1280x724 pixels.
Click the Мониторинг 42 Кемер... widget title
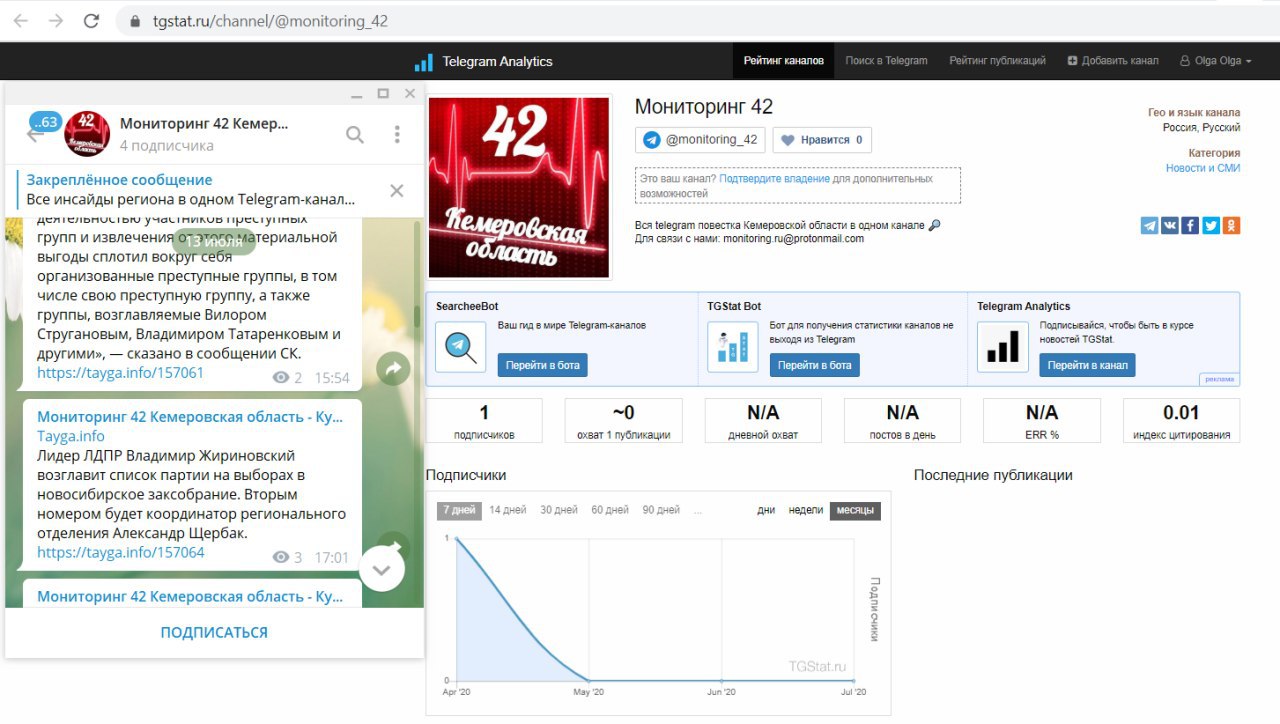pos(204,124)
